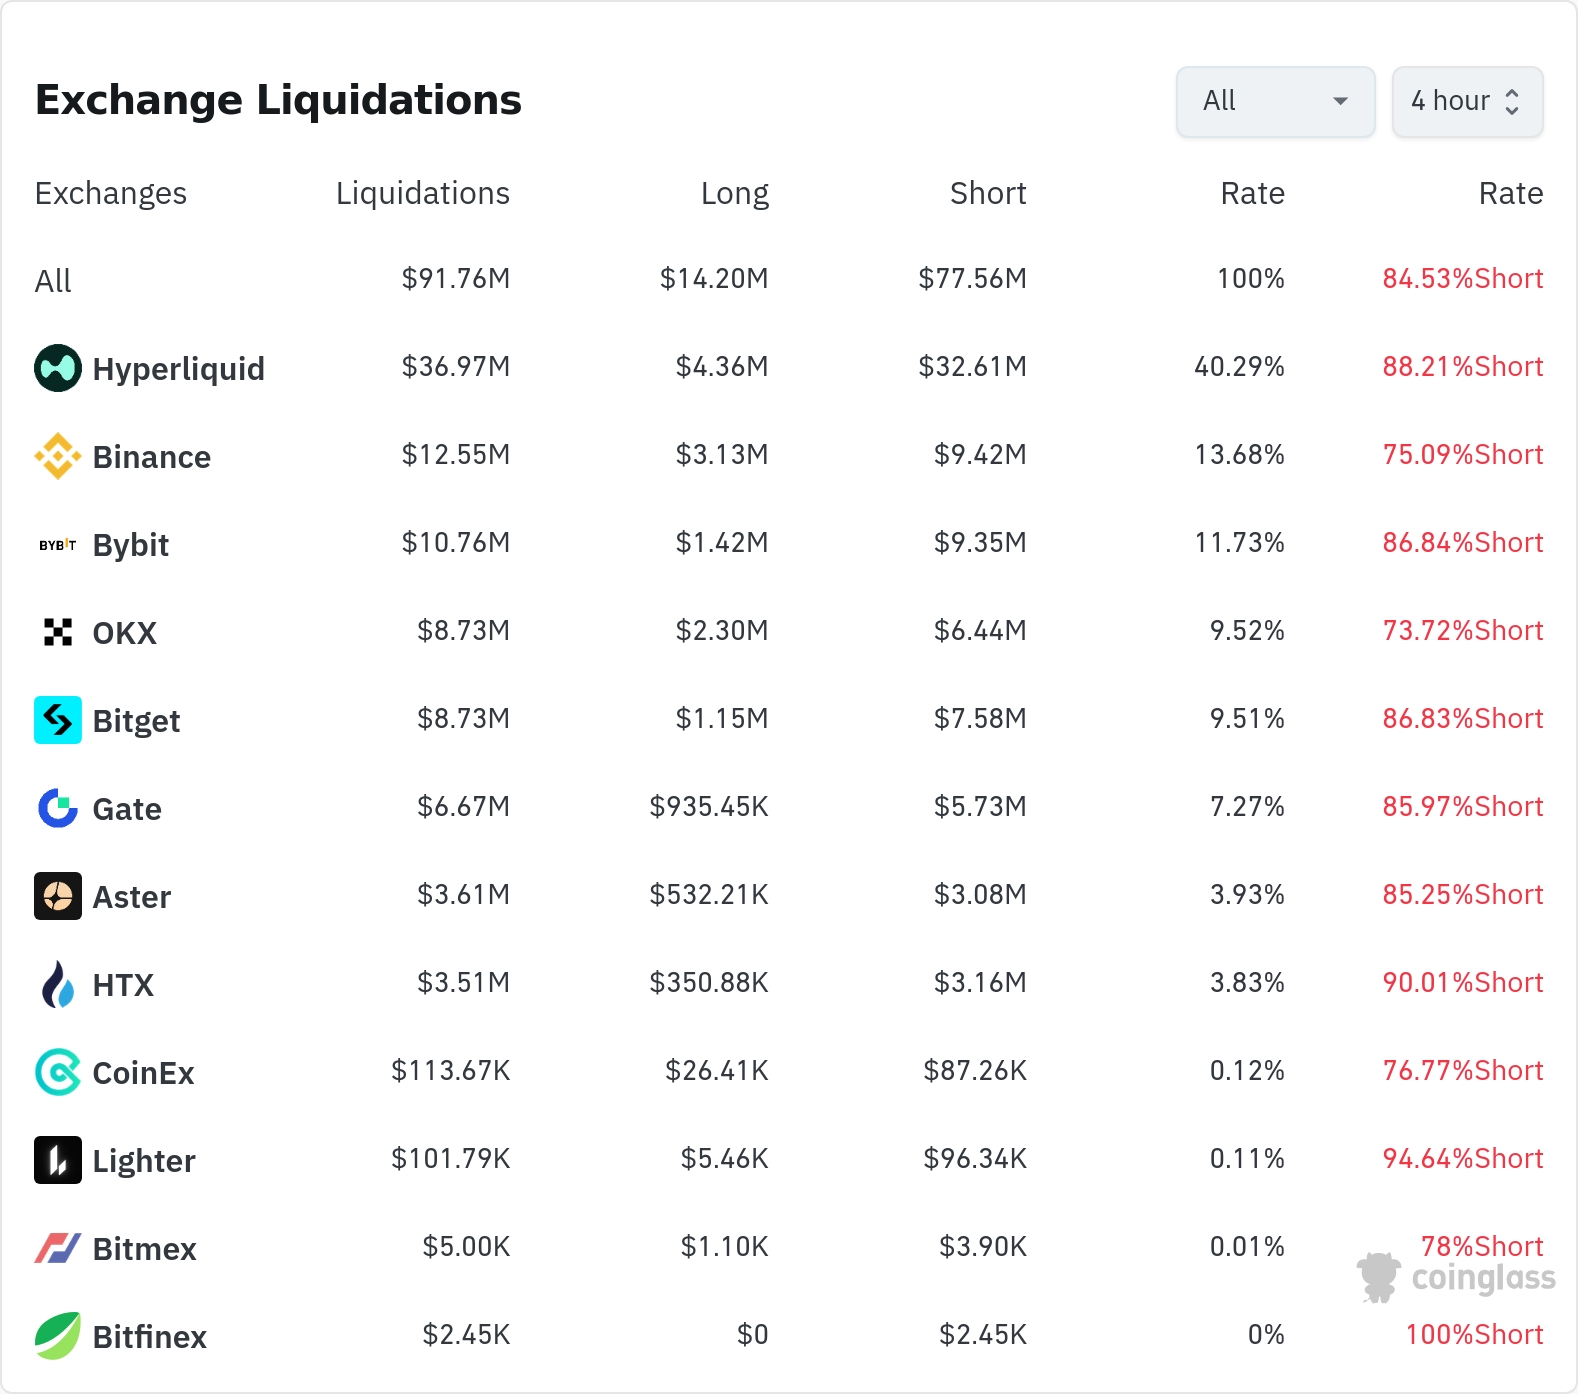The height and width of the screenshot is (1394, 1578).
Task: Open the 4 hour timeframe selector
Action: point(1467,101)
